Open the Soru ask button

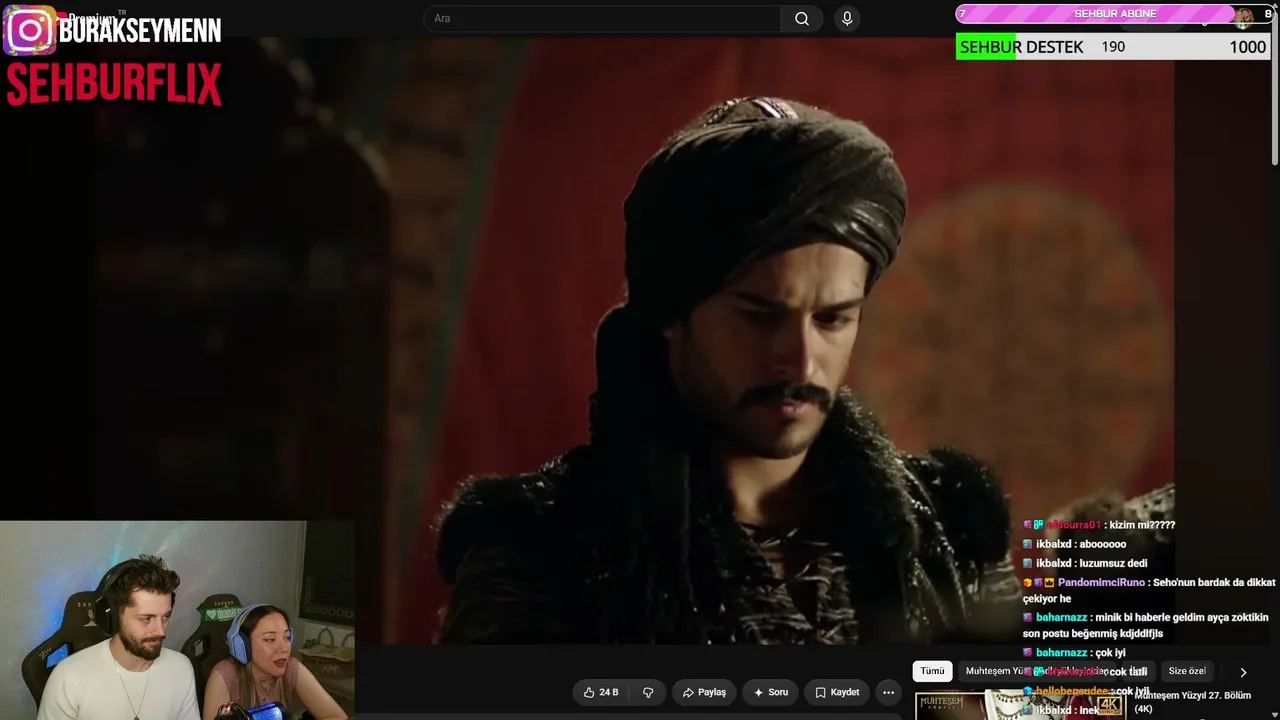(x=771, y=692)
